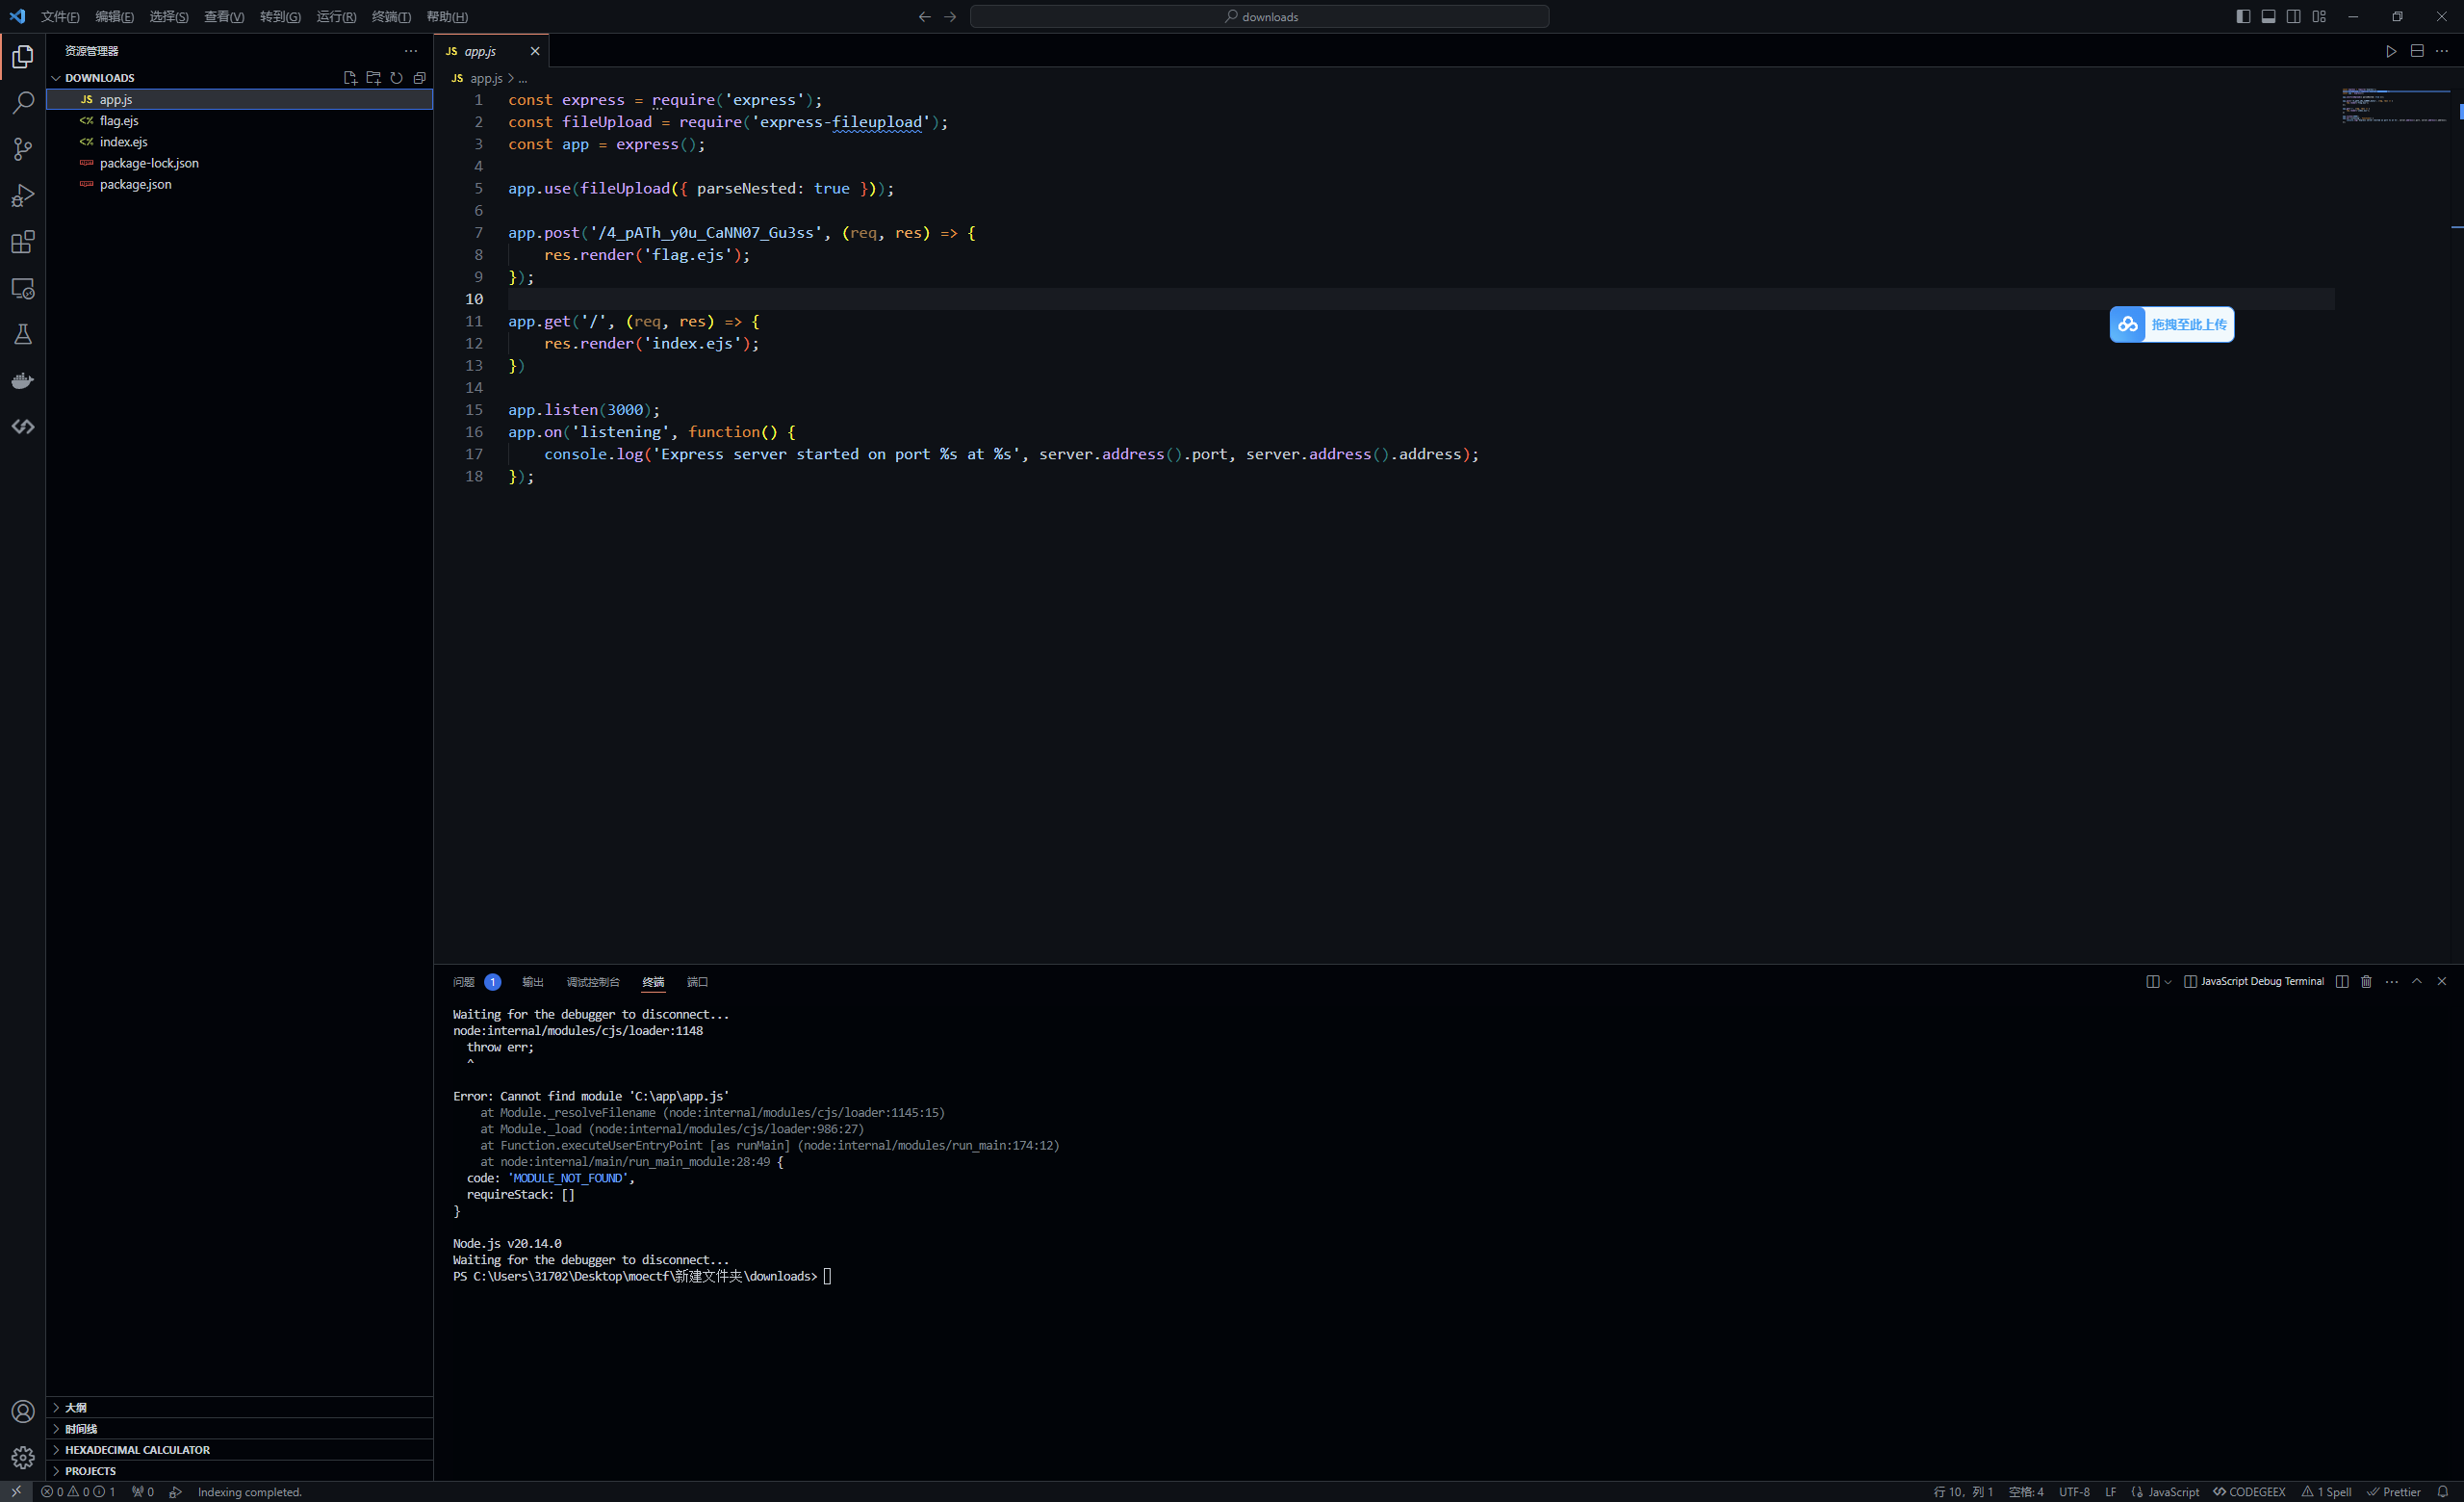The height and width of the screenshot is (1502, 2464).
Task: Close the terminal panel
Action: [2442, 981]
